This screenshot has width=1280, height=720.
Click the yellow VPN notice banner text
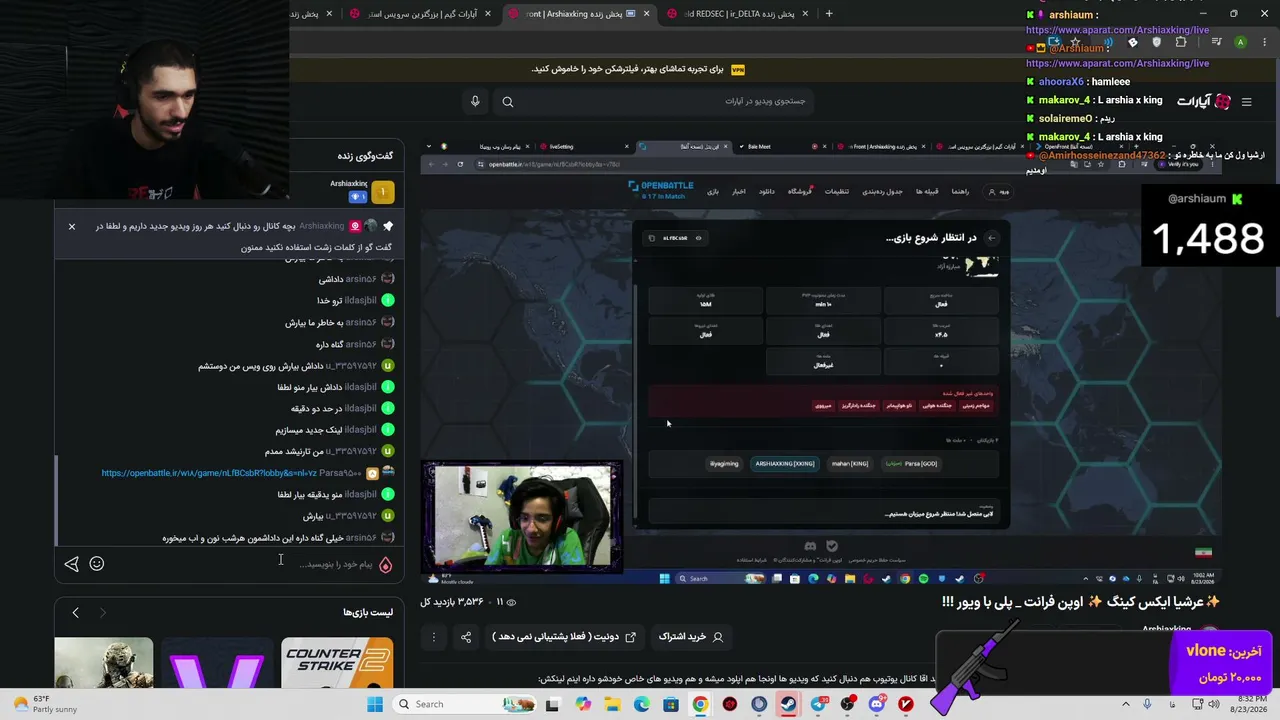click(x=627, y=69)
